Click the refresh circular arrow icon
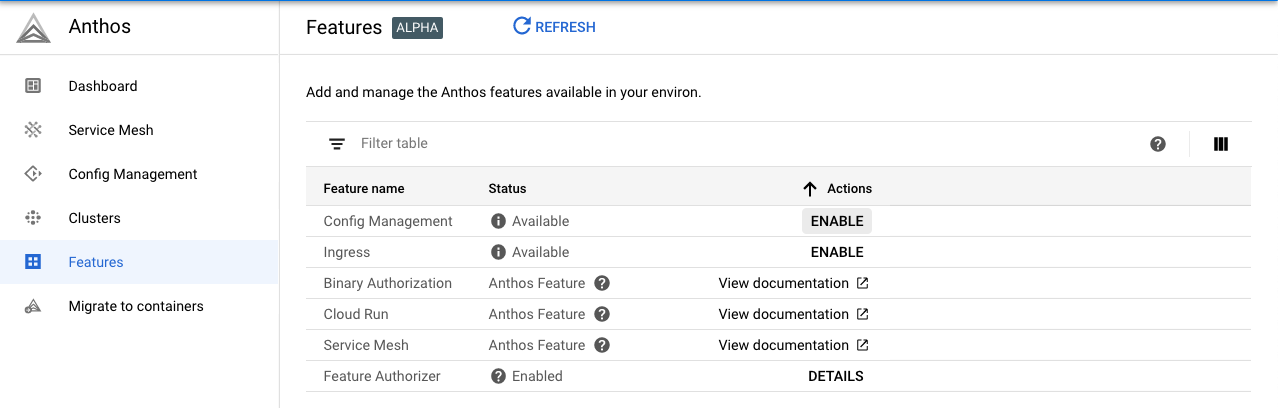 521,27
